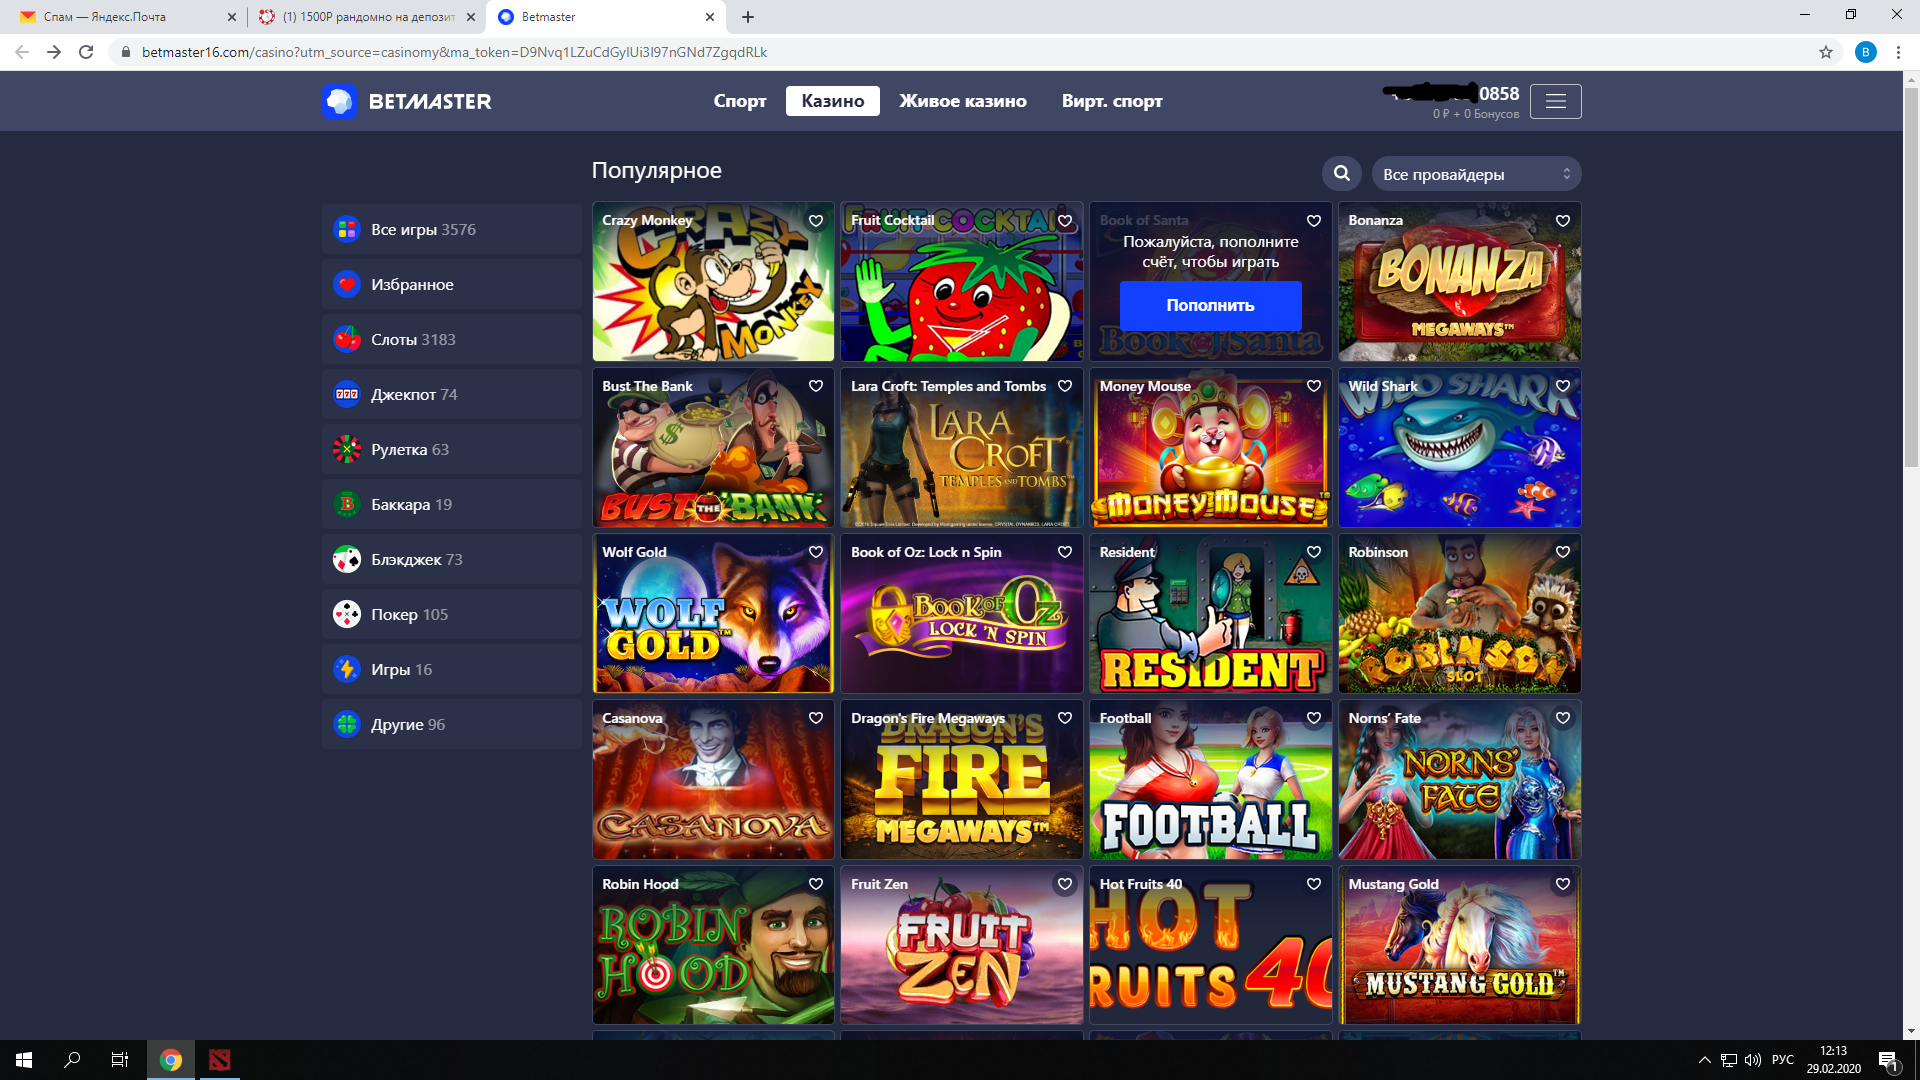The height and width of the screenshot is (1080, 1920).
Task: Open Dota 2 from taskbar
Action: click(219, 1060)
